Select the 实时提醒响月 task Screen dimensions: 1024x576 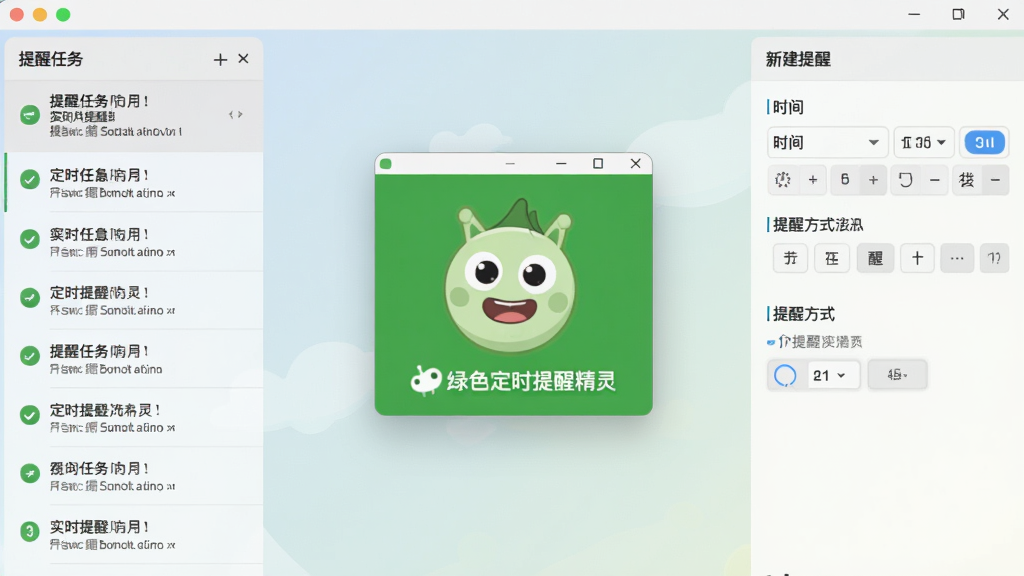click(x=134, y=534)
